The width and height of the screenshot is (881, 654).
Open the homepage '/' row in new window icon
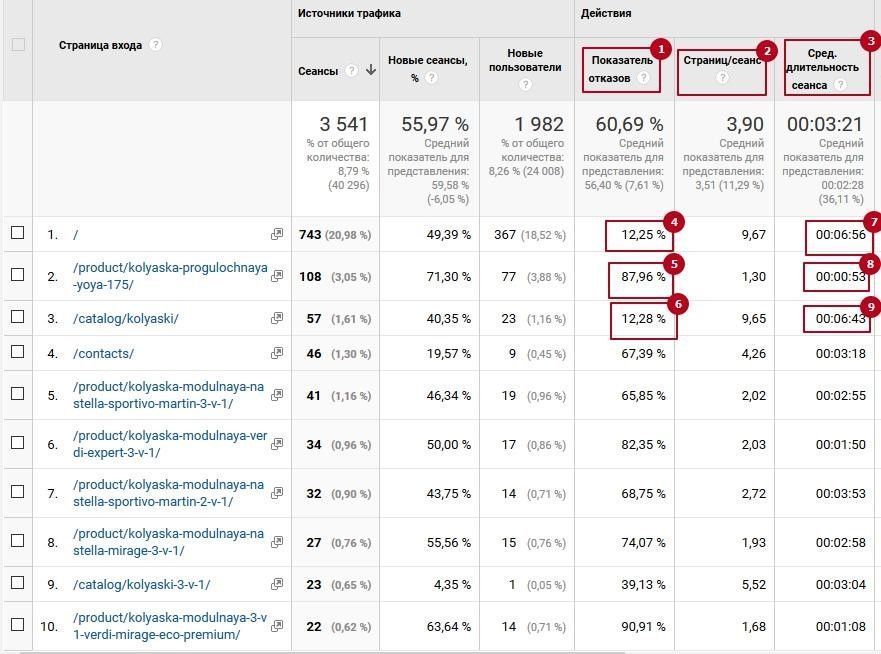pos(277,234)
